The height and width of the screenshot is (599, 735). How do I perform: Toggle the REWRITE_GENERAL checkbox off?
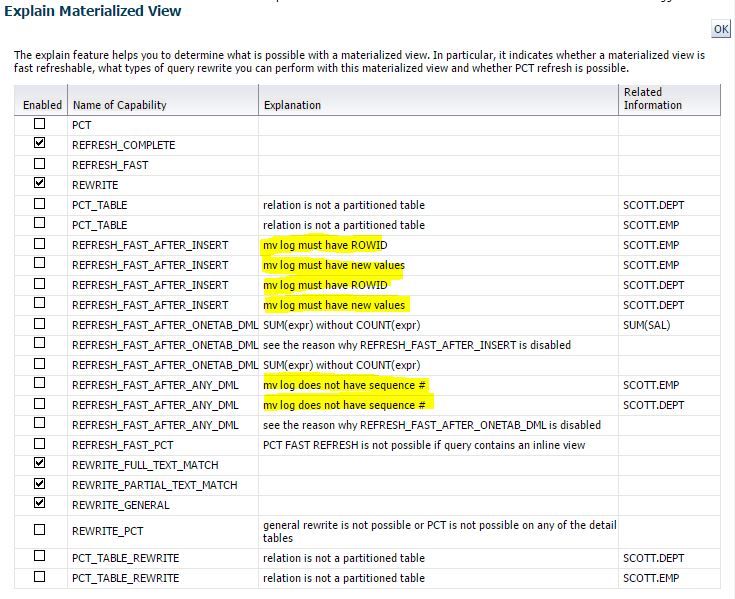point(40,504)
